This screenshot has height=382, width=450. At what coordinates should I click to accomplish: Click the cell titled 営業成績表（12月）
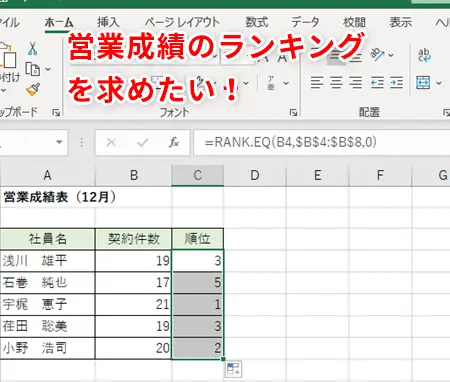coord(47,197)
